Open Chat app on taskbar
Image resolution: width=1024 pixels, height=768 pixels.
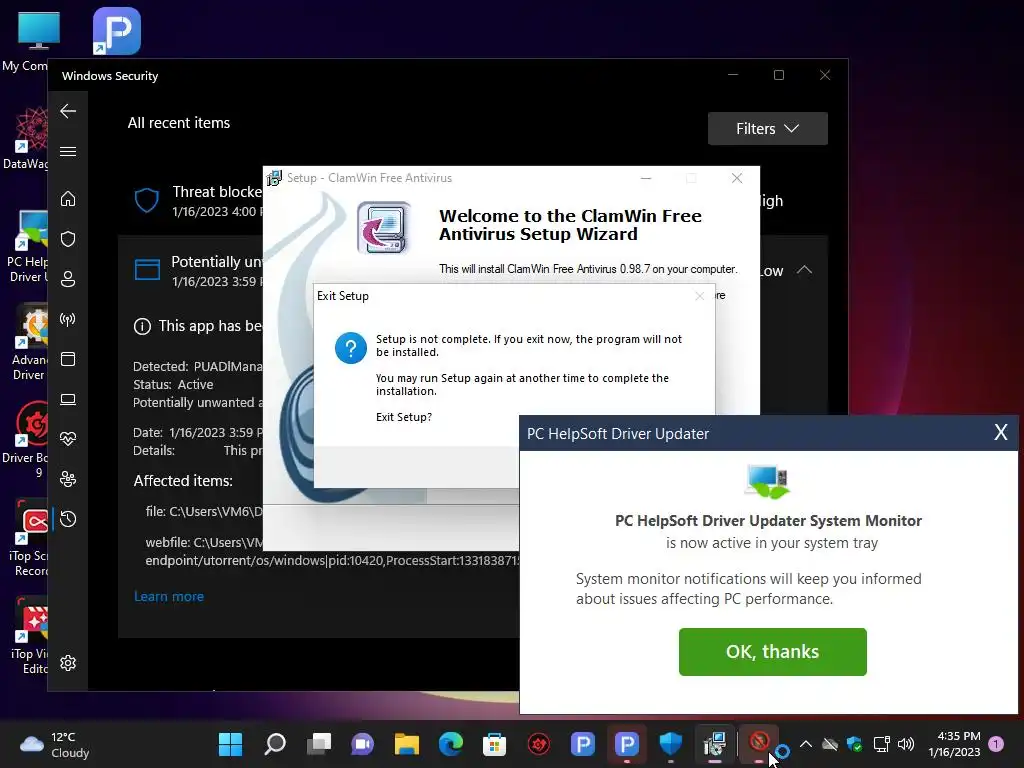(362, 744)
